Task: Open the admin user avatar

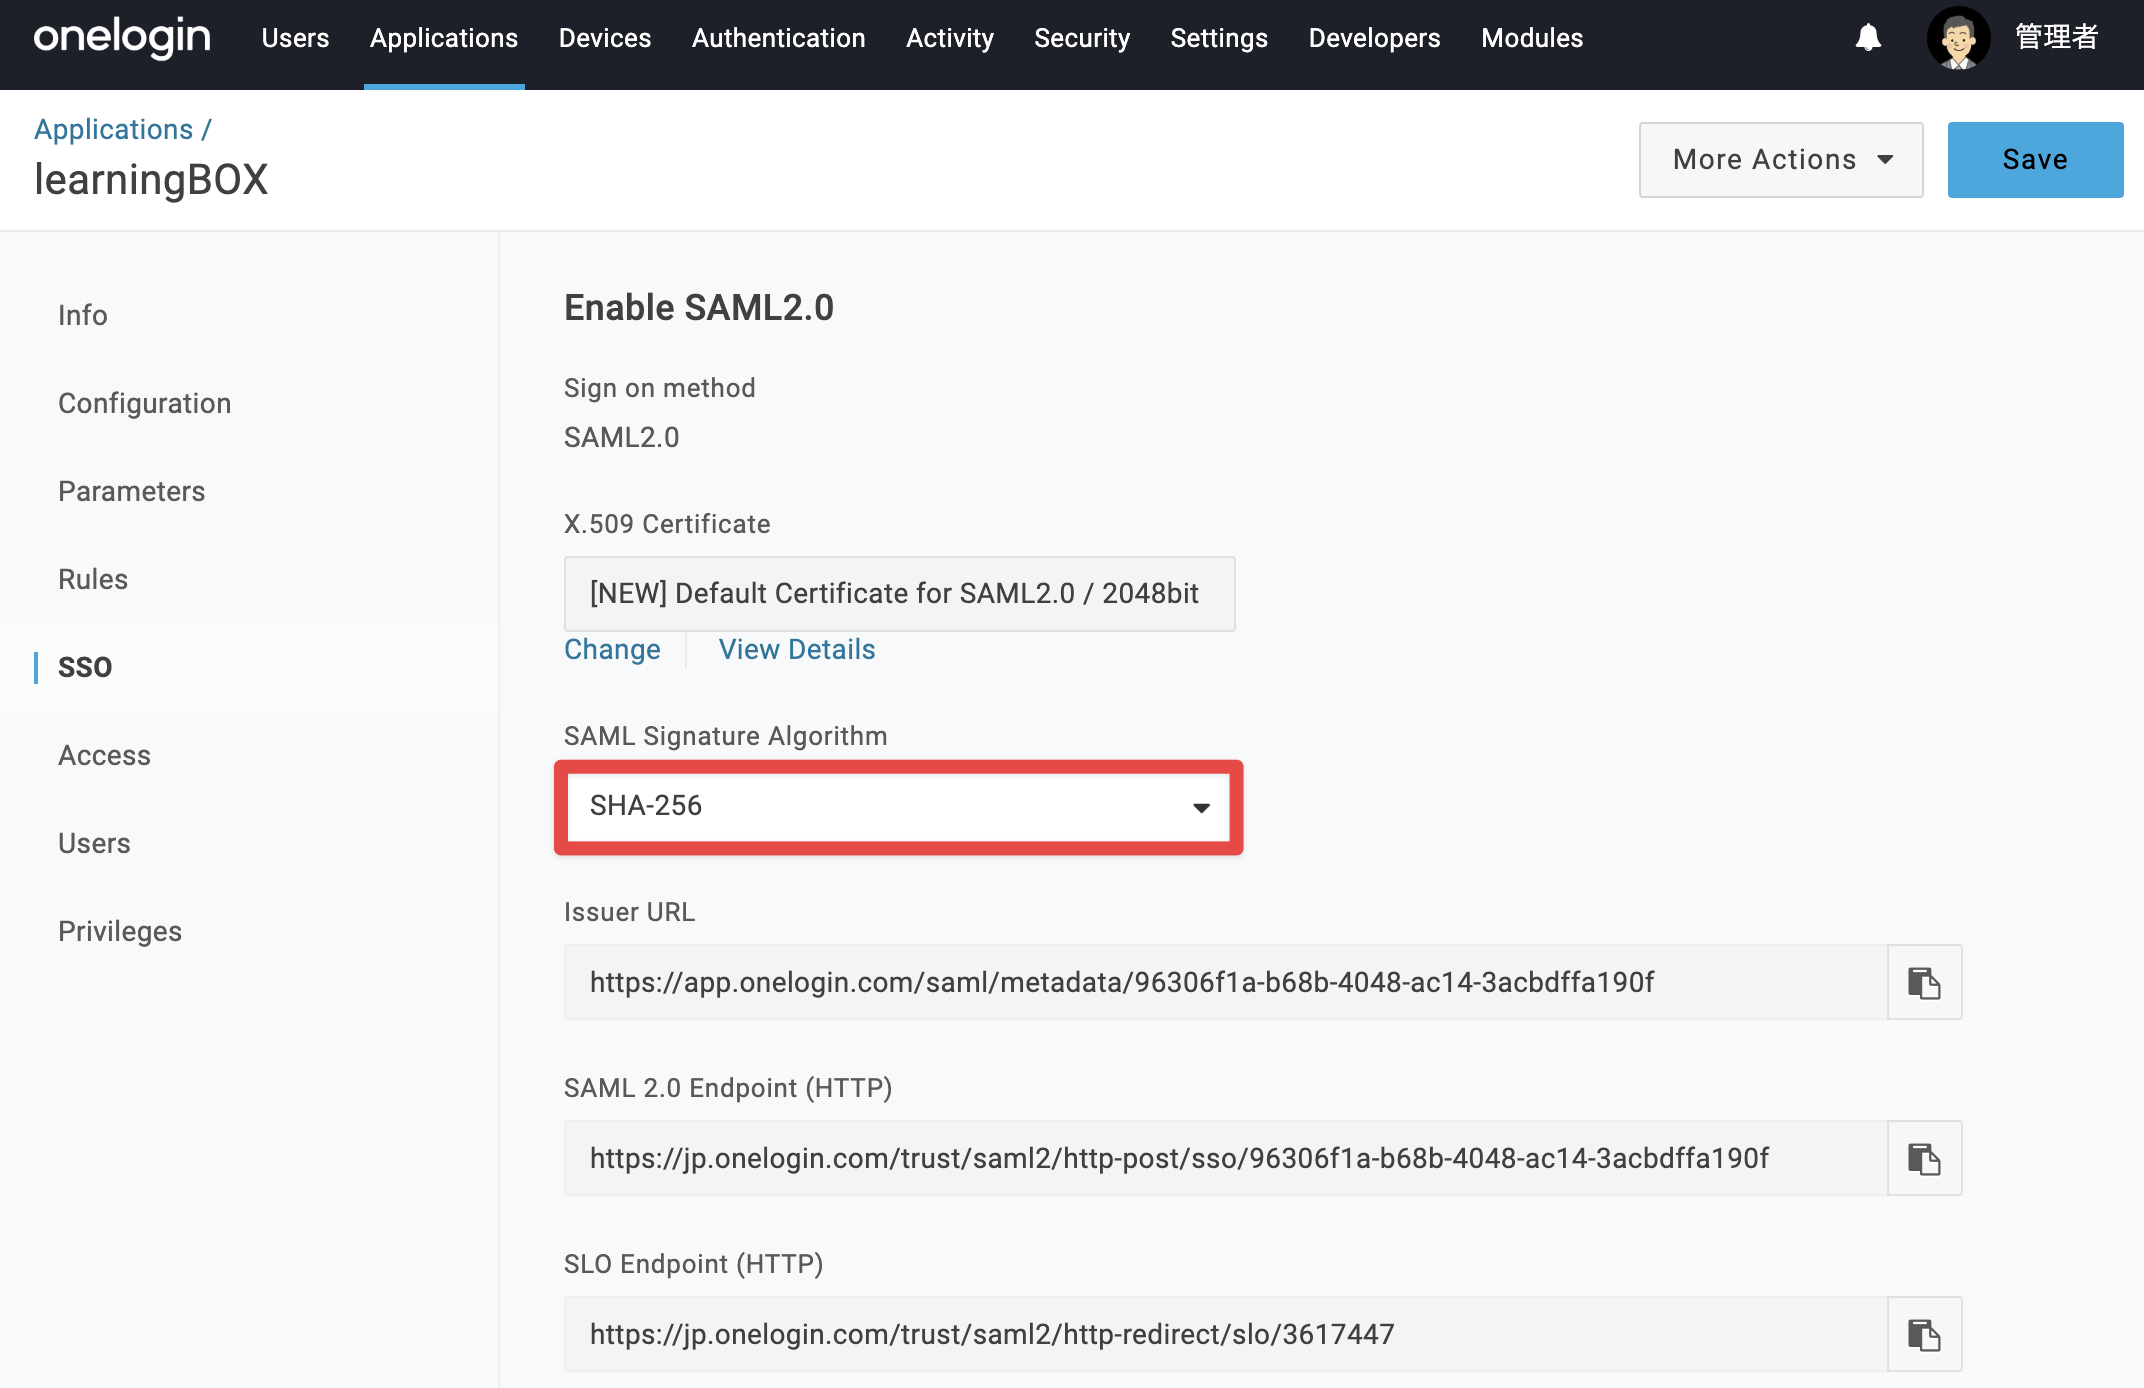Action: 1958,38
